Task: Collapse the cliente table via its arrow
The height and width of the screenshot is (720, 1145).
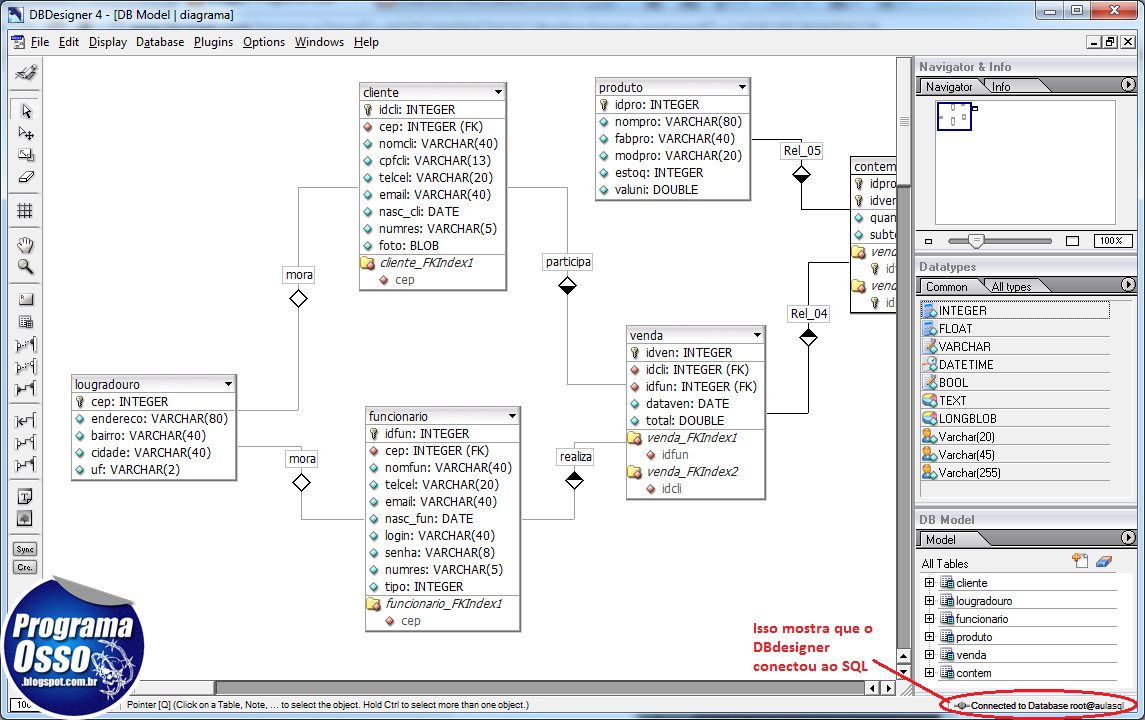Action: [499, 92]
